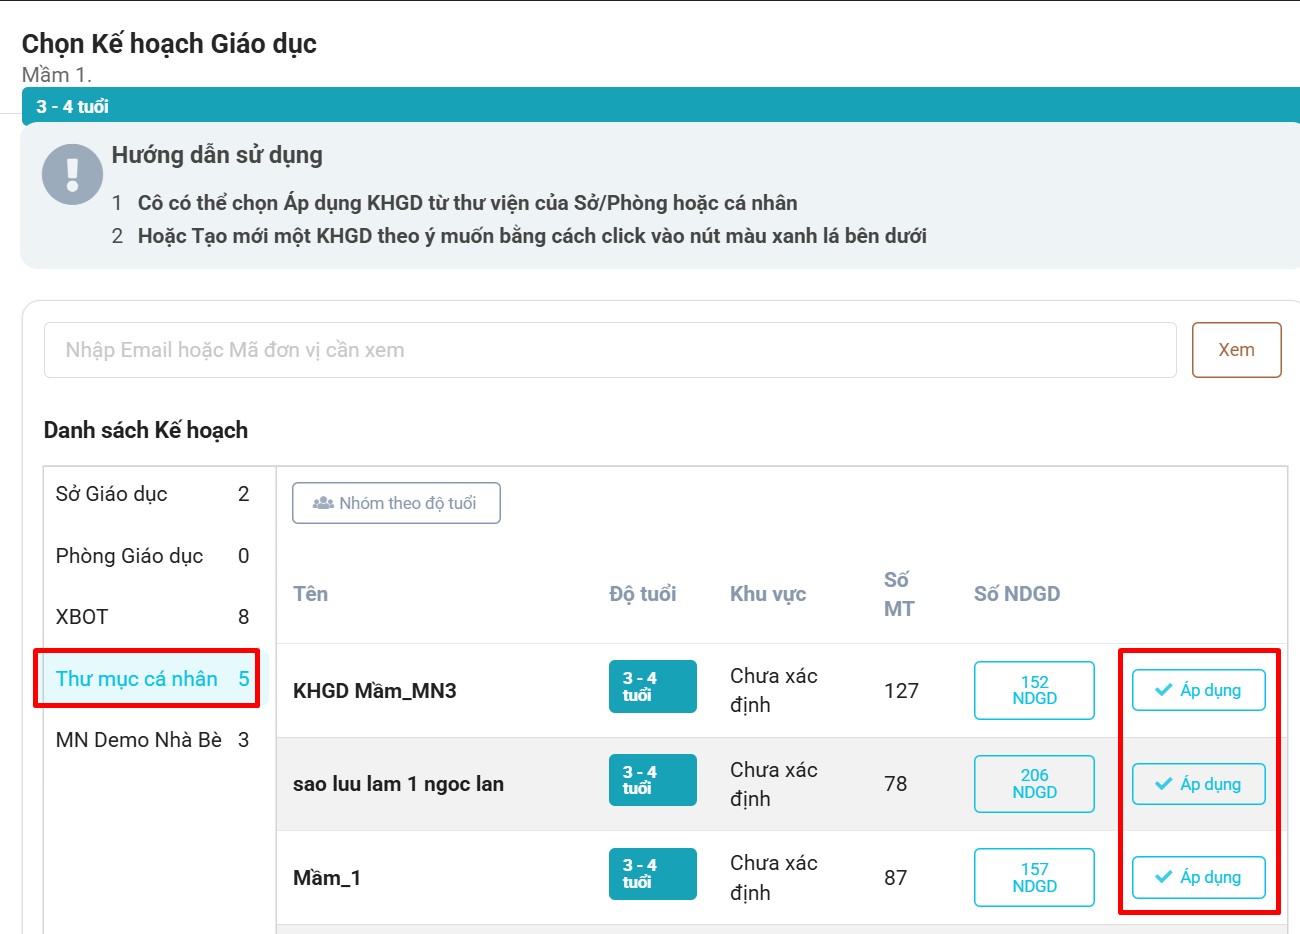
Task: Toggle Nhóm theo độ tuổi grouping
Action: pyautogui.click(x=396, y=503)
